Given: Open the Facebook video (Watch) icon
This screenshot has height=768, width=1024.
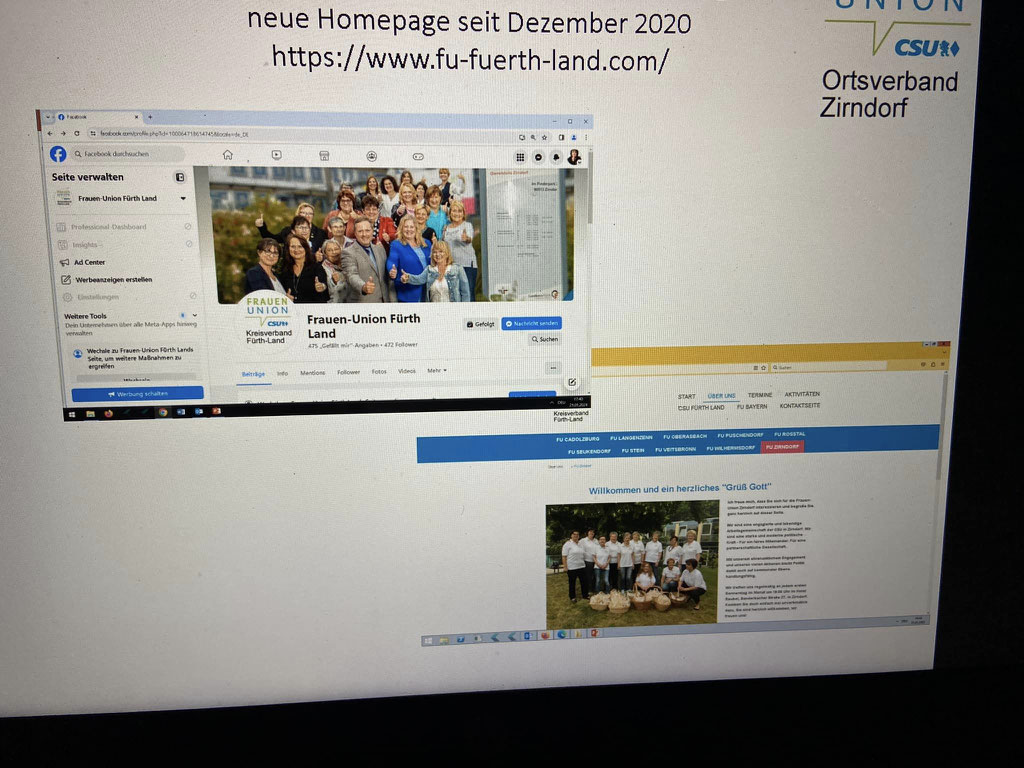Looking at the screenshot, I should click(x=276, y=155).
